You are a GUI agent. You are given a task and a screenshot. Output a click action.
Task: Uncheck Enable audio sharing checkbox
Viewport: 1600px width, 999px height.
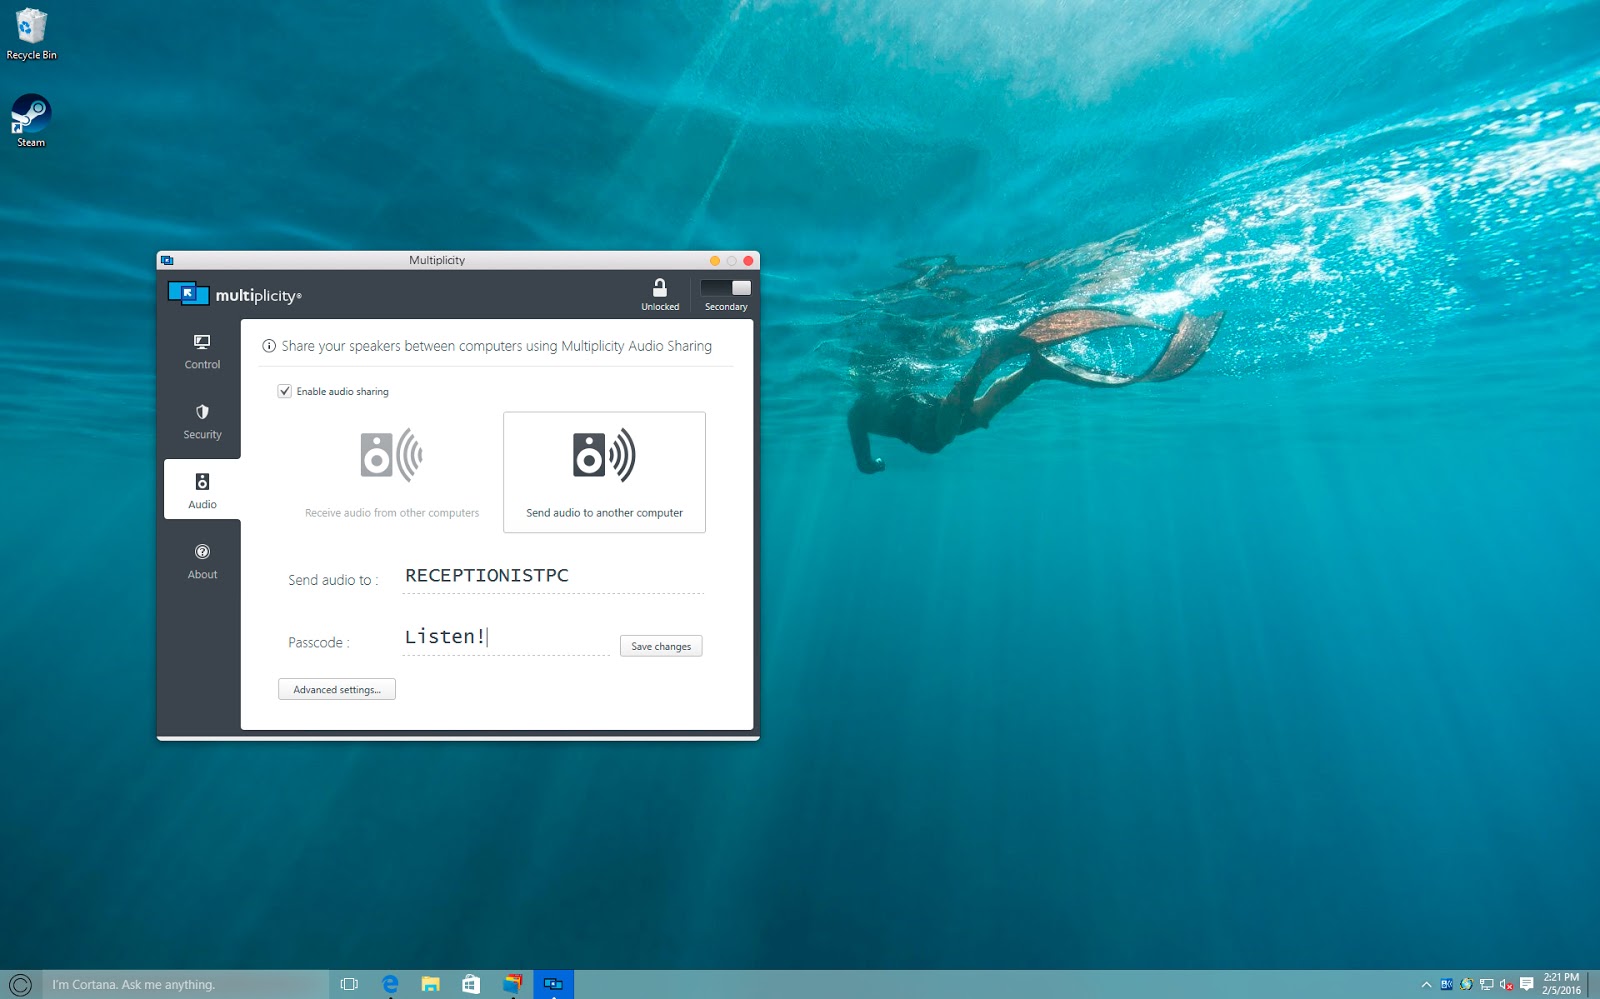coord(285,391)
